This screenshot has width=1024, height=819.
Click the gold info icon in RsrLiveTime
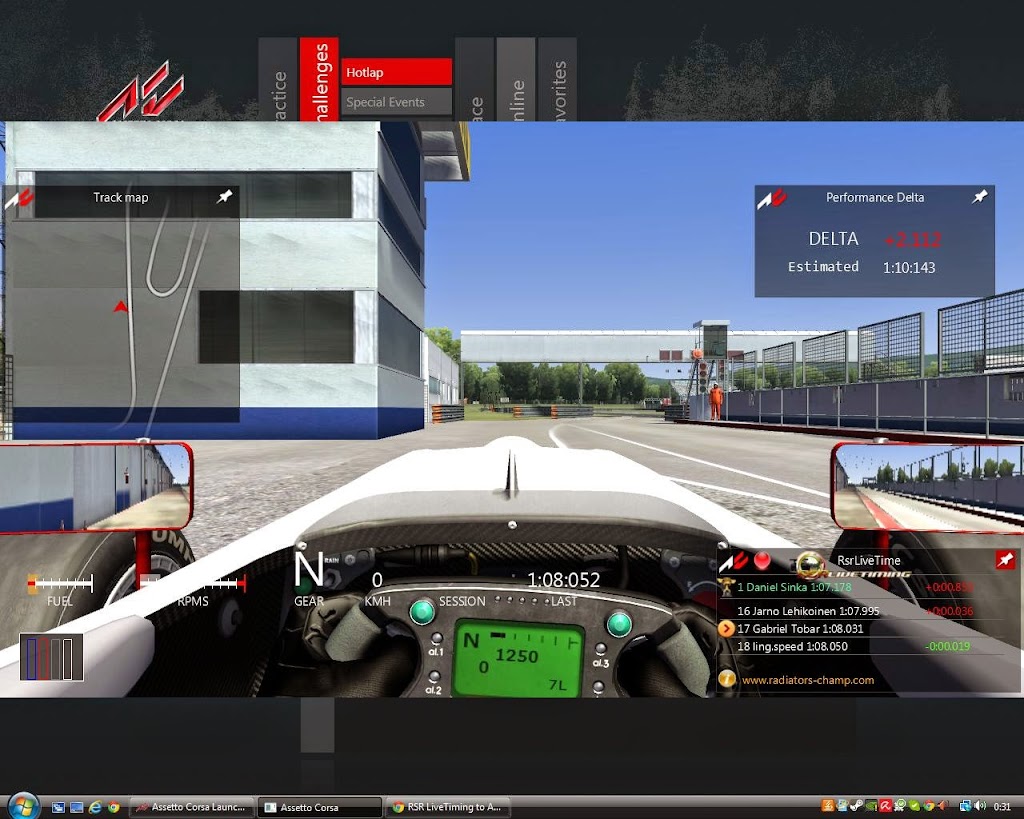[x=726, y=679]
